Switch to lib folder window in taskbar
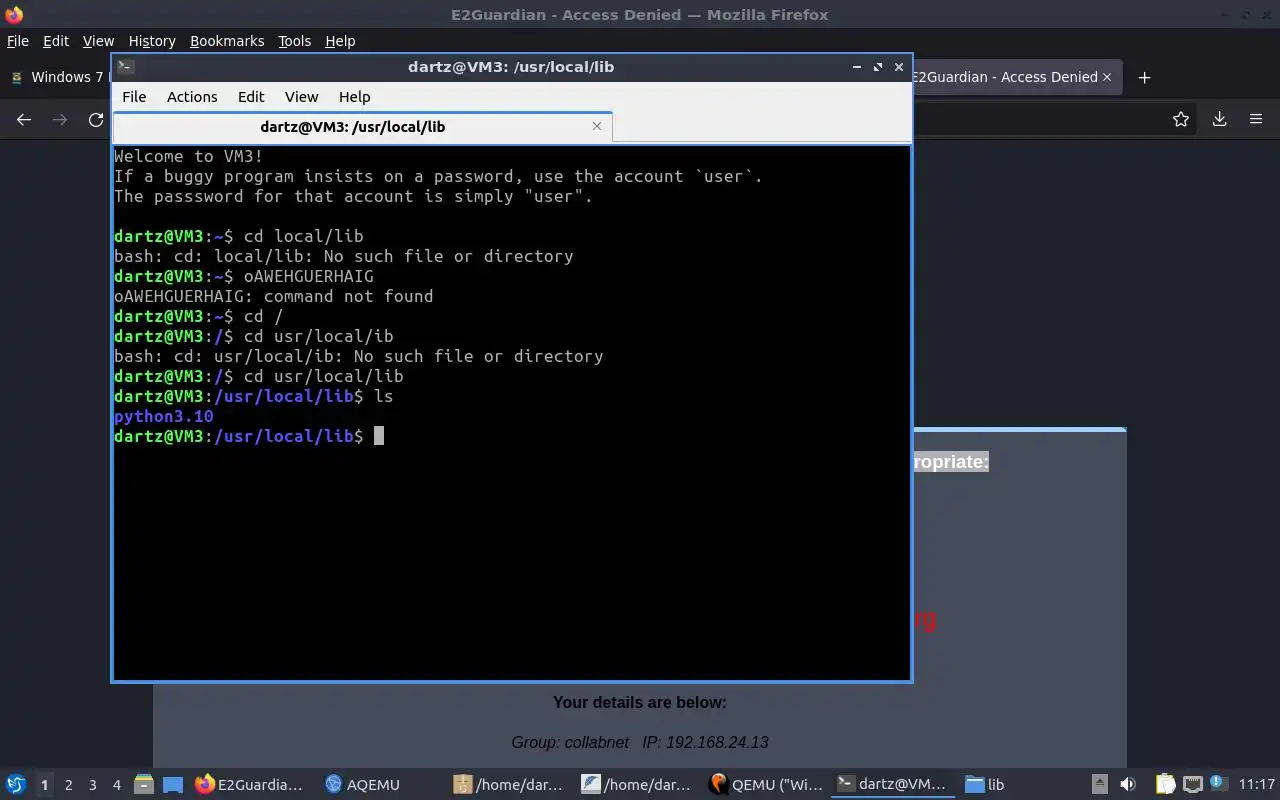1280x800 pixels. (985, 785)
